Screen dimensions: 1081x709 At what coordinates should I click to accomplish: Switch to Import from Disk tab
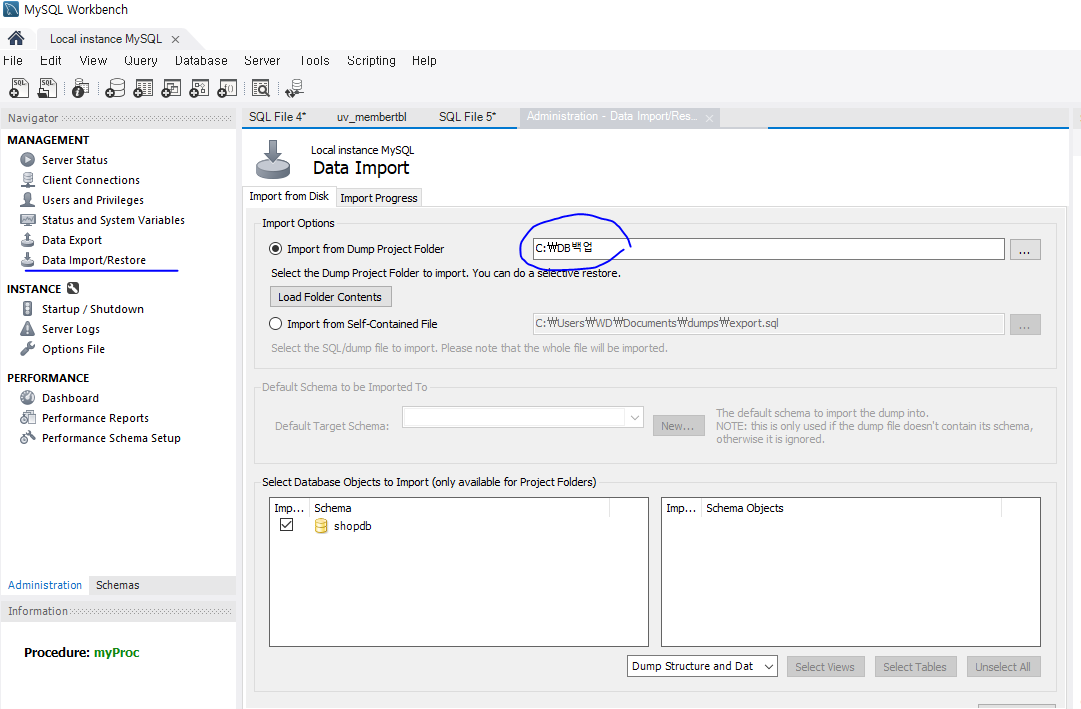tap(289, 197)
